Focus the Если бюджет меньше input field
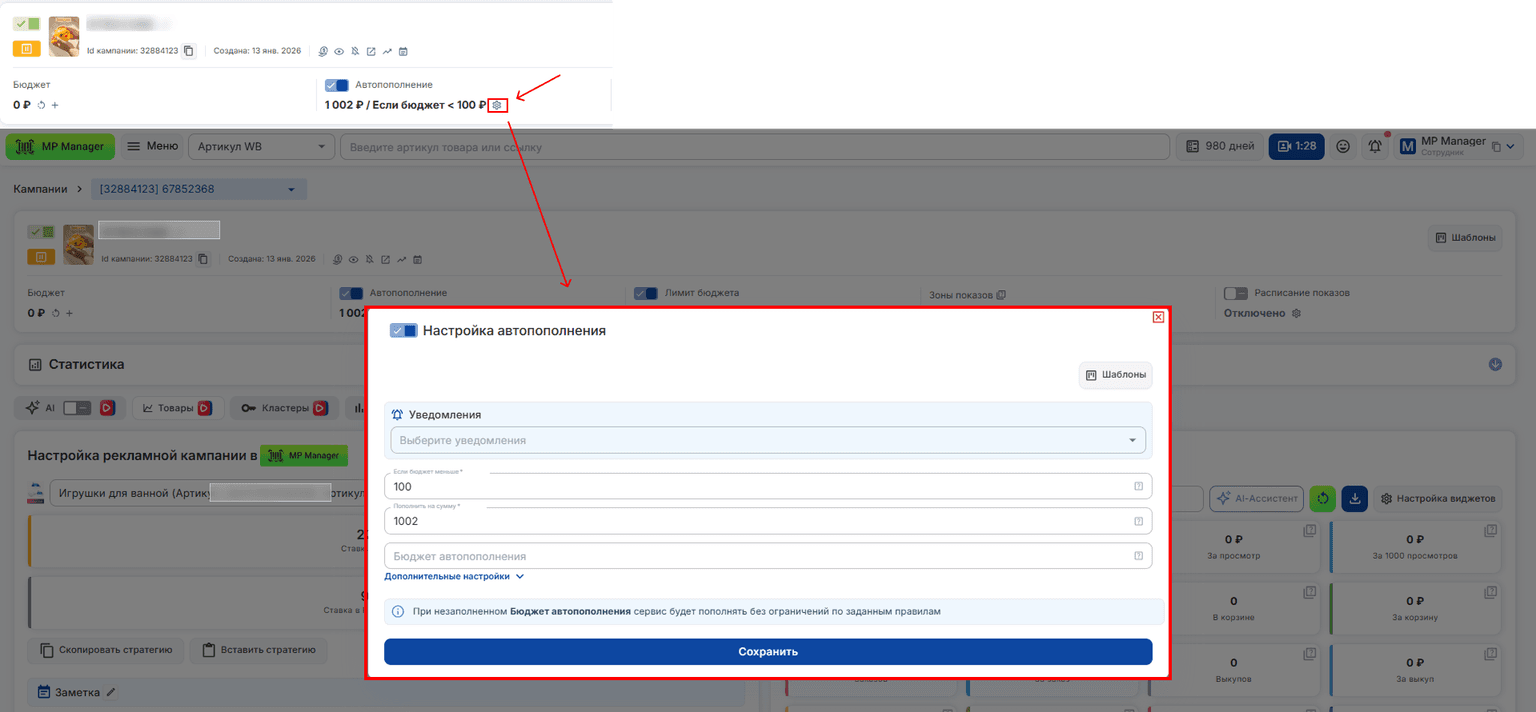Viewport: 1536px width, 712px height. [x=768, y=486]
